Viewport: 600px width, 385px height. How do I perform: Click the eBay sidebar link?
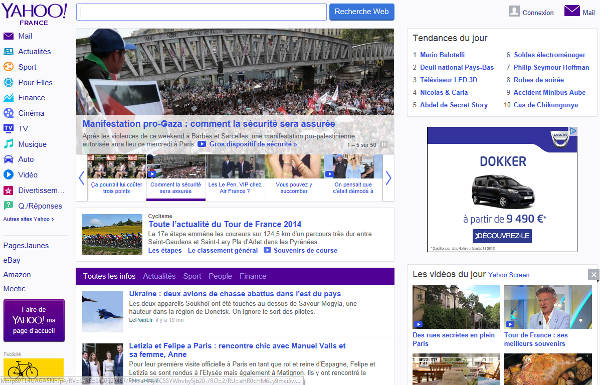[x=11, y=260]
